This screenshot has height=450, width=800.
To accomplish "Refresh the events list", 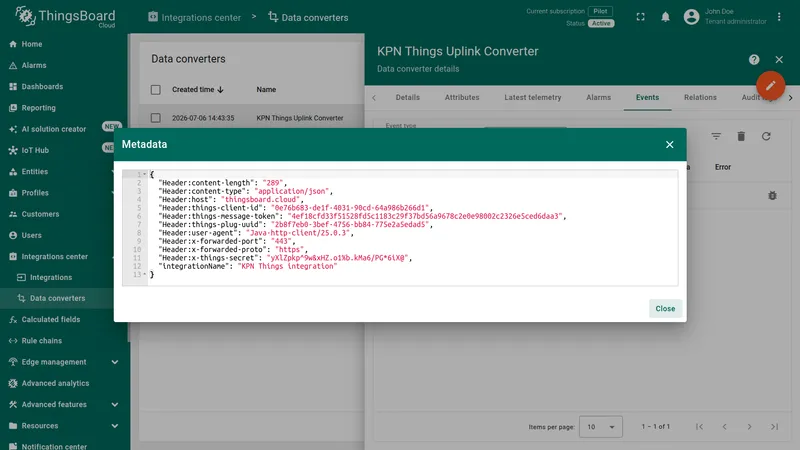I will click(766, 136).
